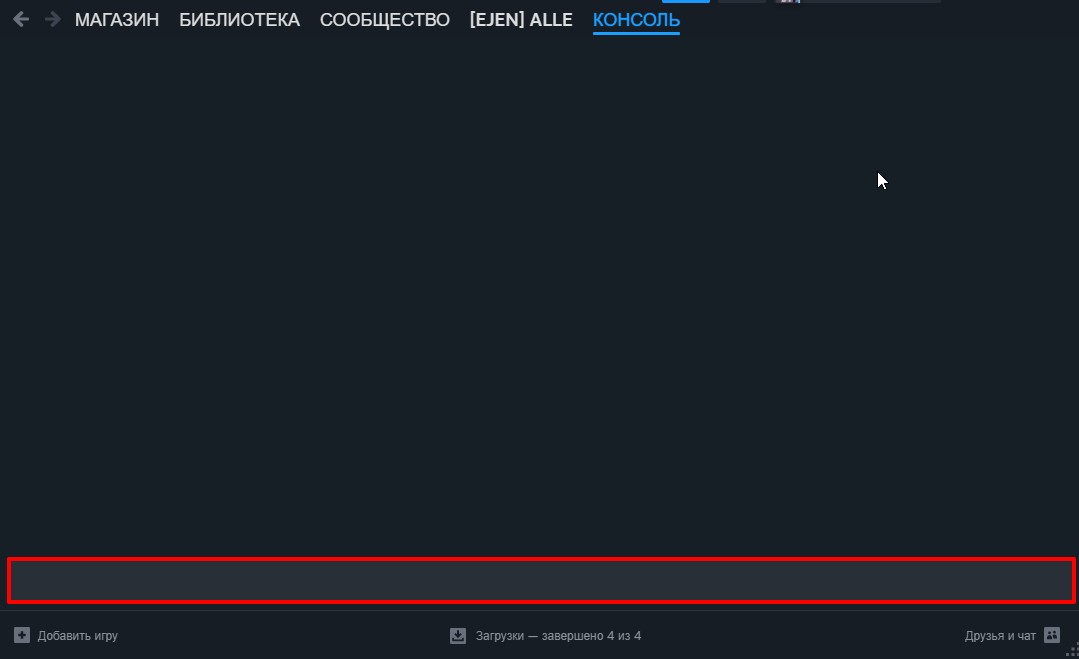The width and height of the screenshot is (1079, 659).
Task: Click the Добавить игру label
Action: coord(78,636)
